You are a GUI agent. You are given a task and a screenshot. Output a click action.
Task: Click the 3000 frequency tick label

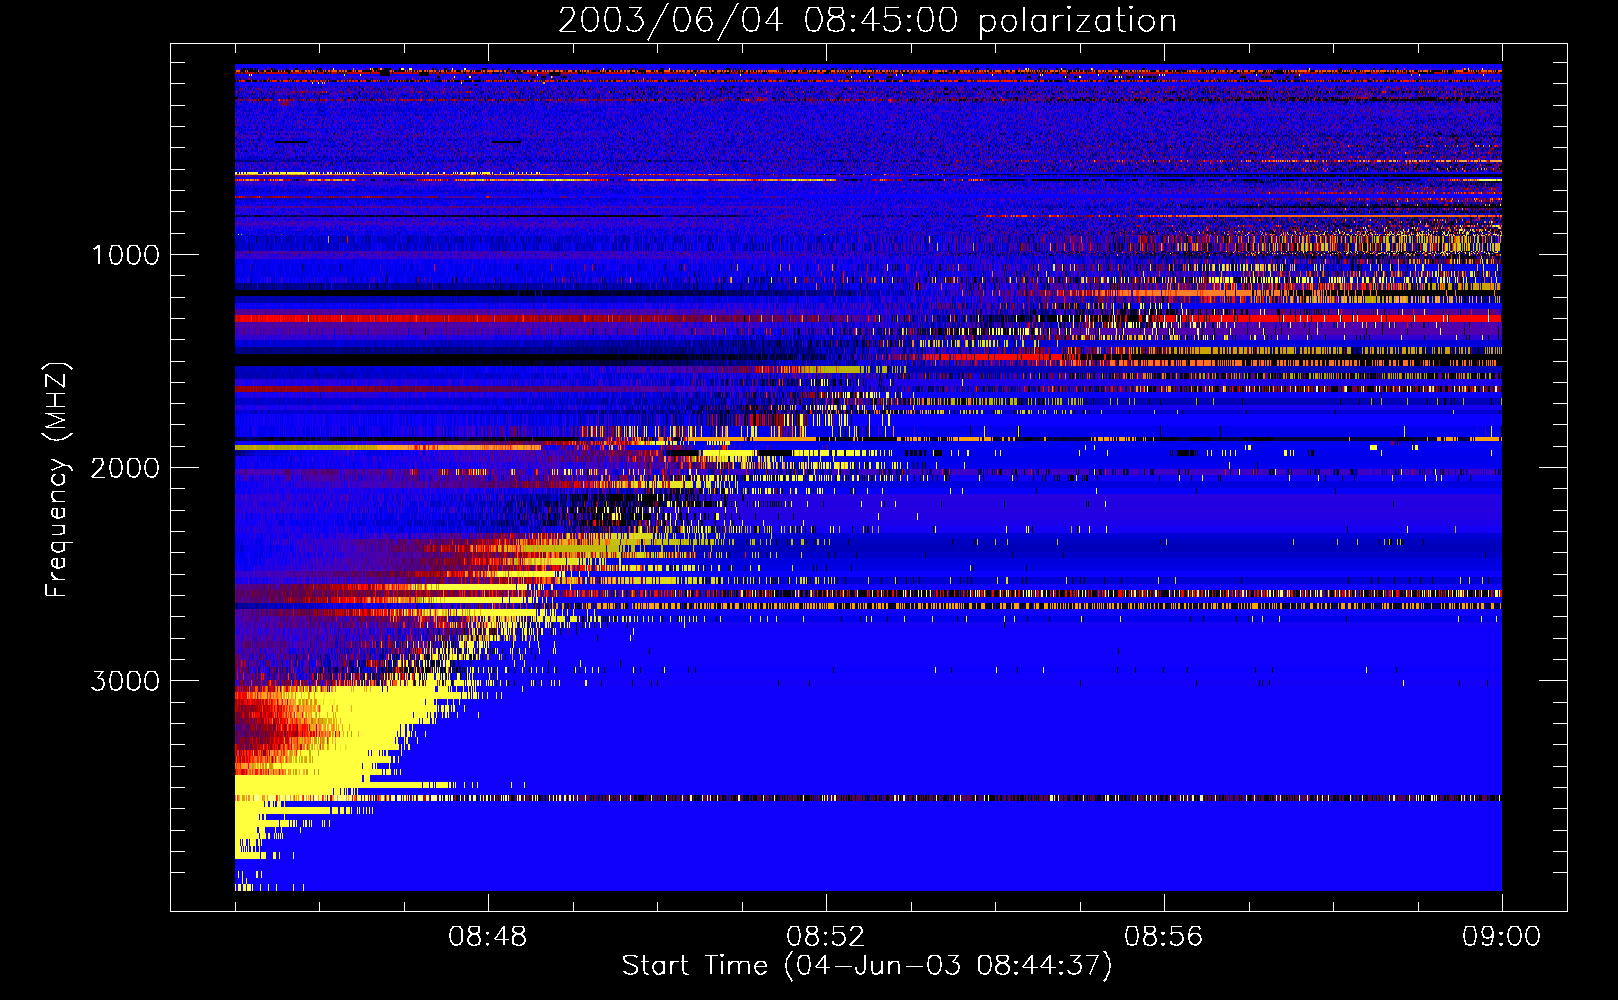point(125,681)
